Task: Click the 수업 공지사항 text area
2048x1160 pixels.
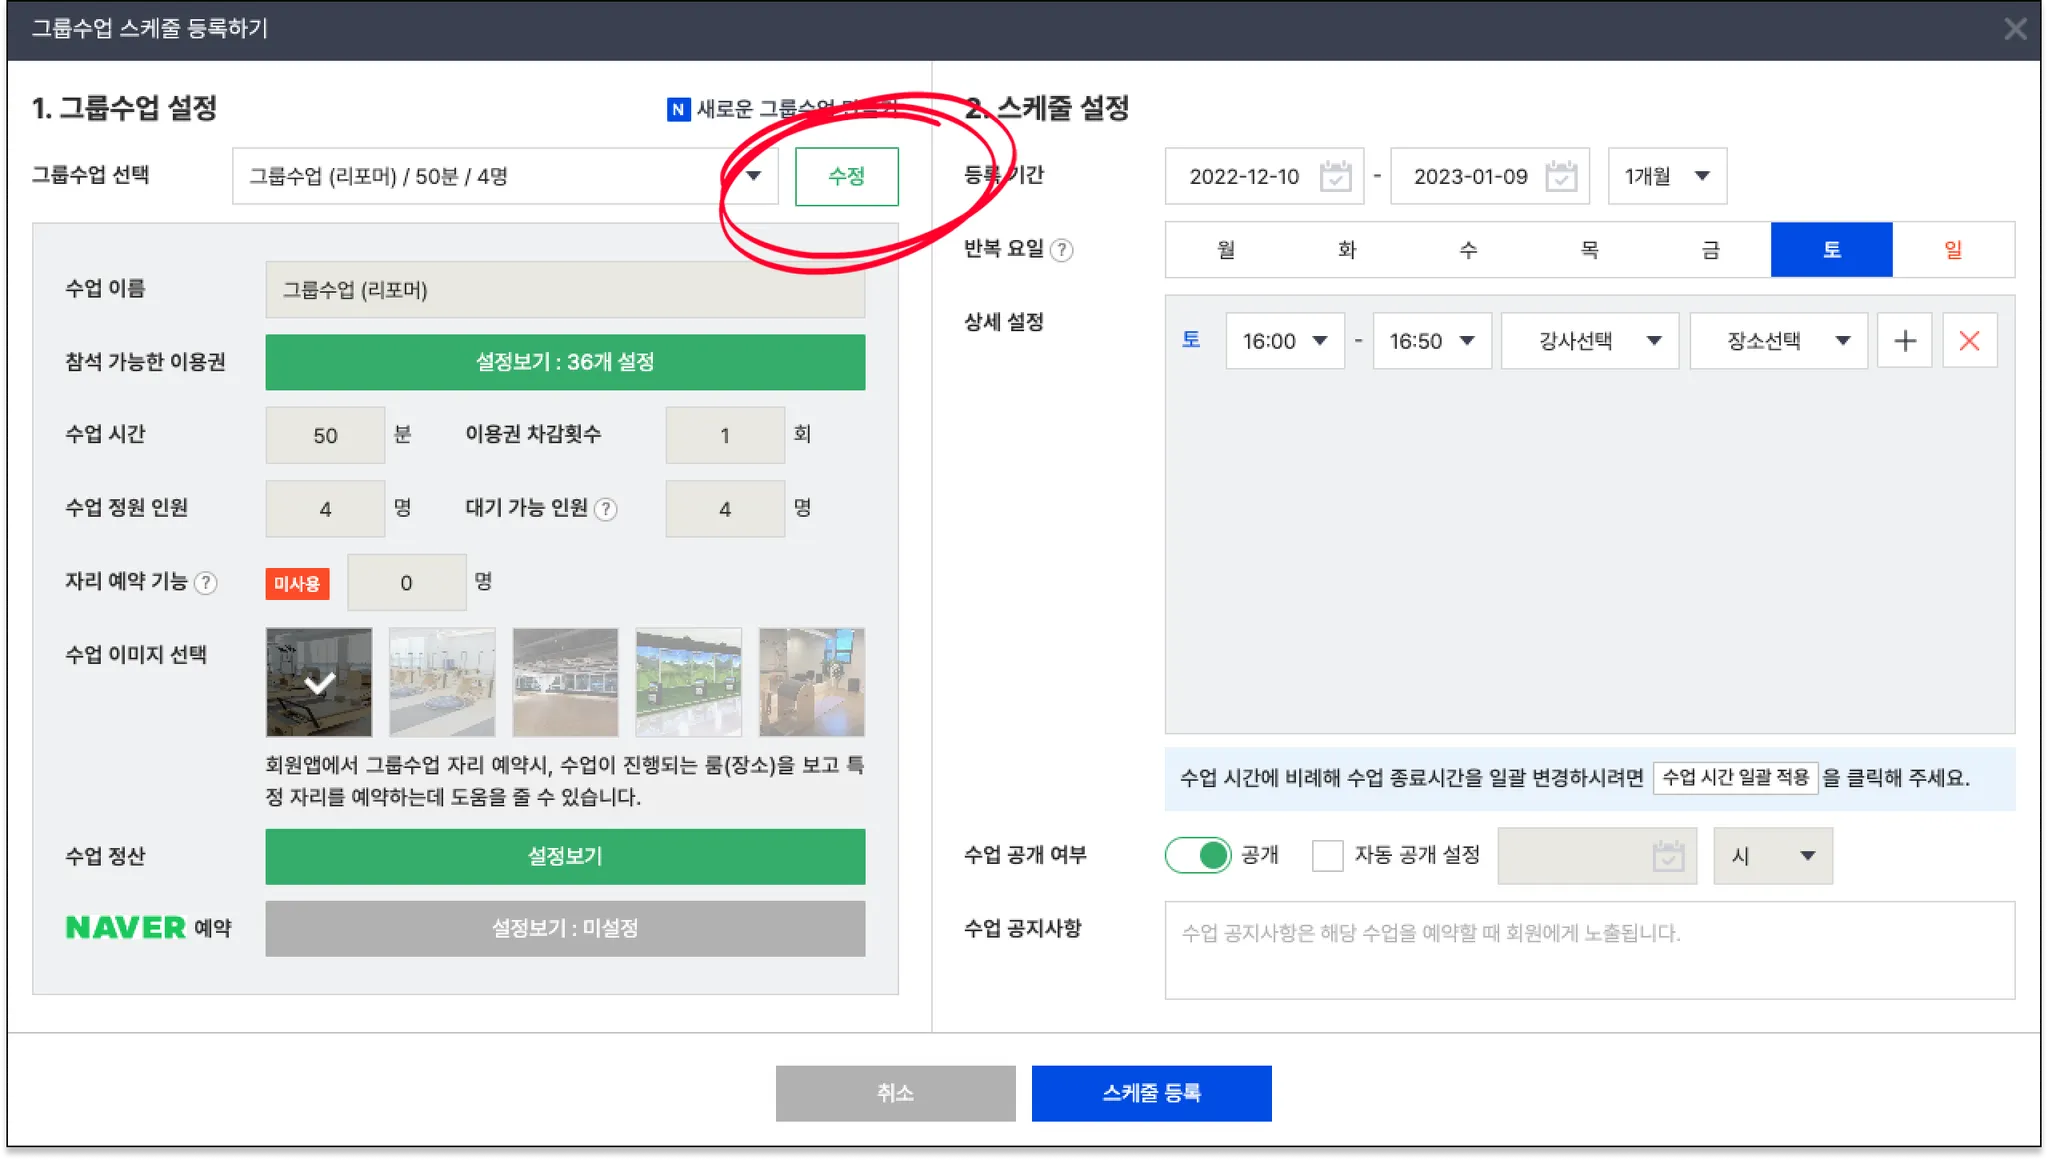Action: 1588,950
